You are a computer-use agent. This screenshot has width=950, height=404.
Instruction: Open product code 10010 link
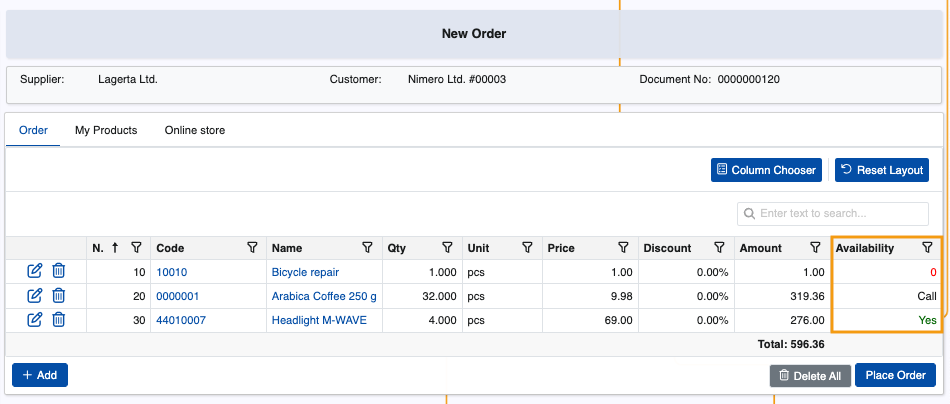172,273
